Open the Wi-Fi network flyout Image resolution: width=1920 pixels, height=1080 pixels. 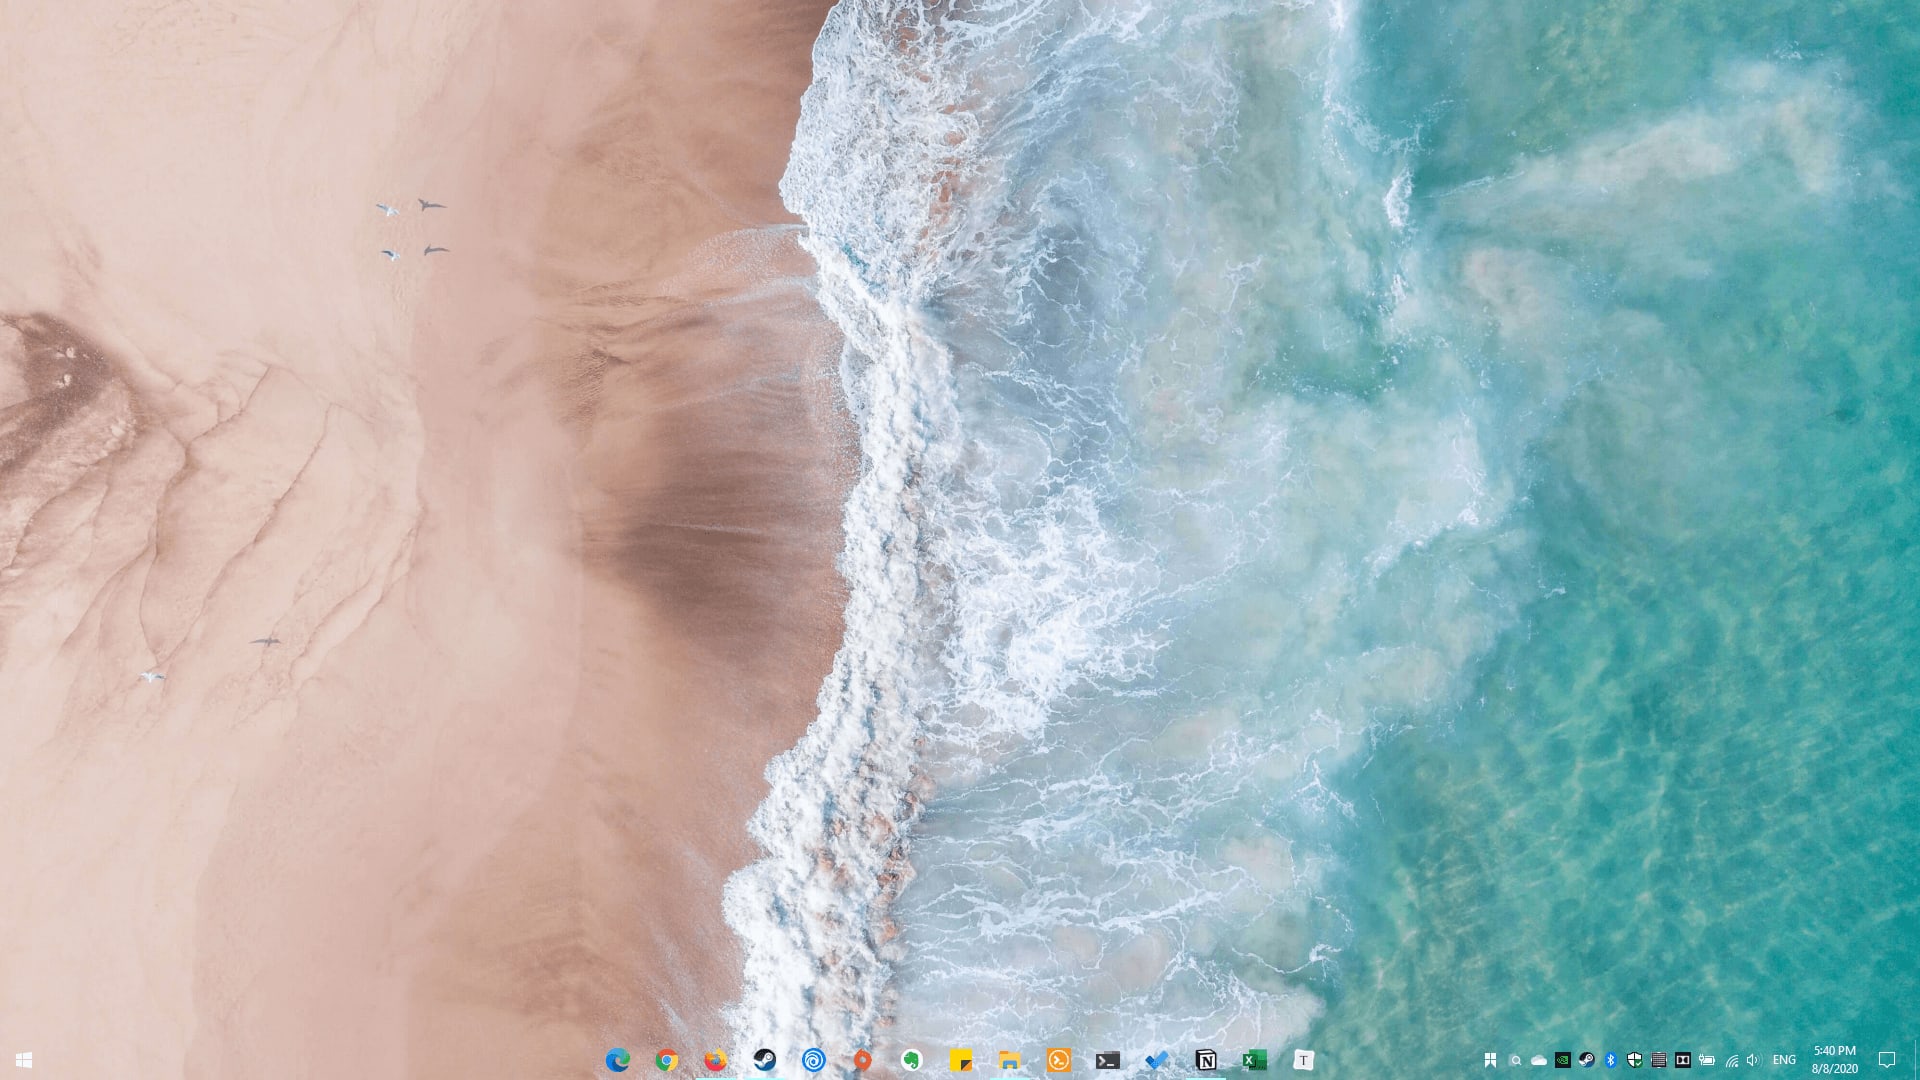pos(1731,1060)
